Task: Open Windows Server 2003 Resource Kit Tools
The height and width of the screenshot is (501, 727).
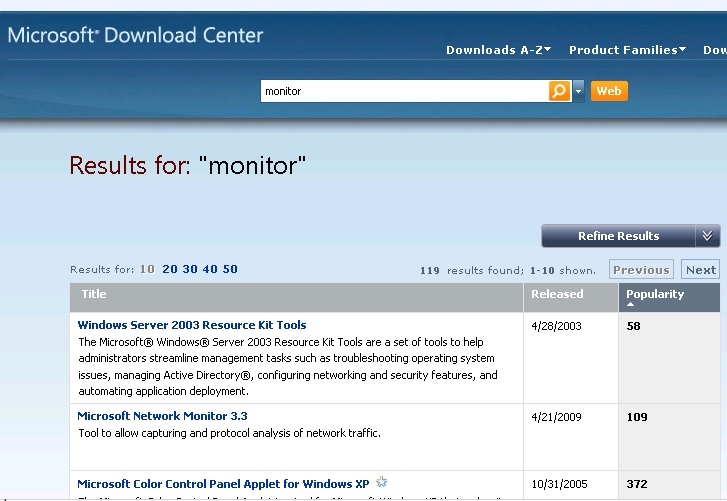Action: tap(192, 325)
